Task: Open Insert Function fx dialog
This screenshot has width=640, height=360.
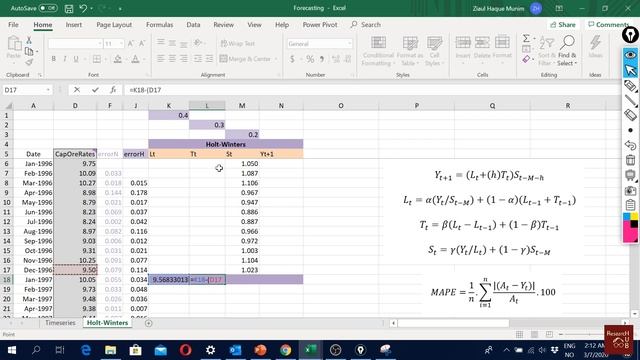Action: 113,90
